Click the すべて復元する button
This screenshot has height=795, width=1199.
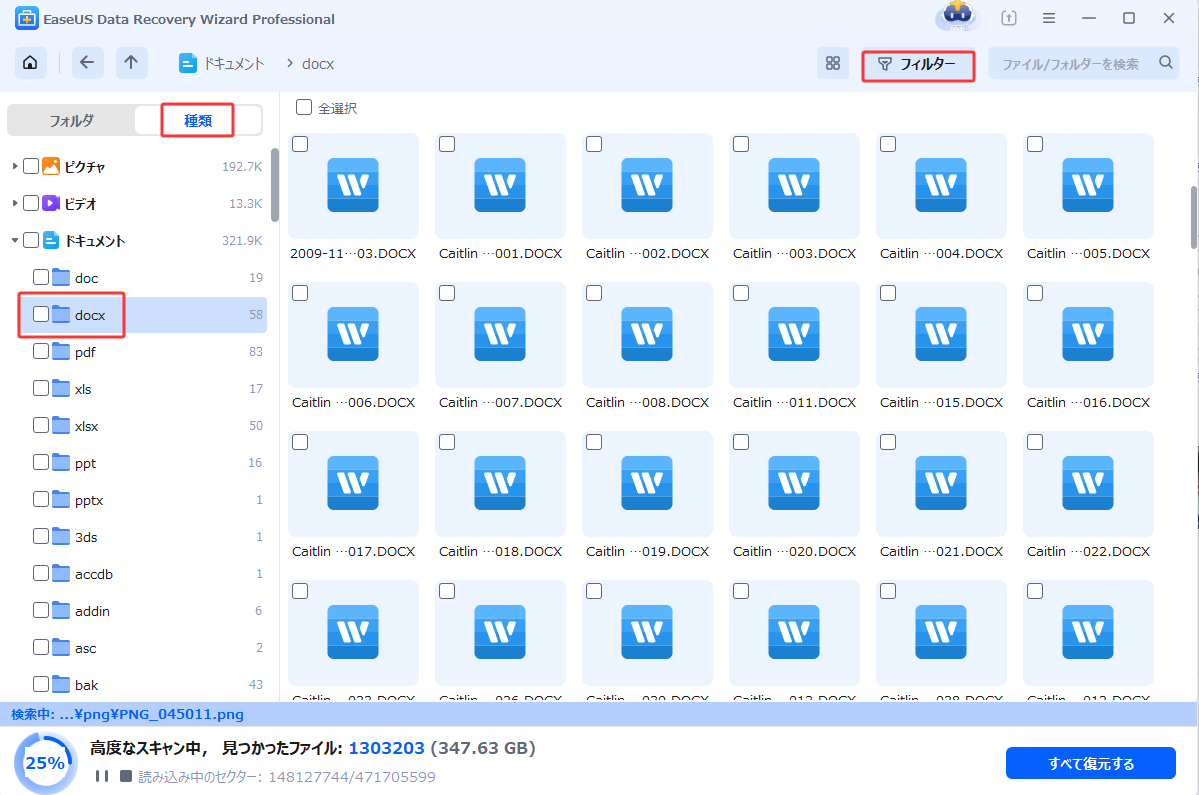(1091, 763)
